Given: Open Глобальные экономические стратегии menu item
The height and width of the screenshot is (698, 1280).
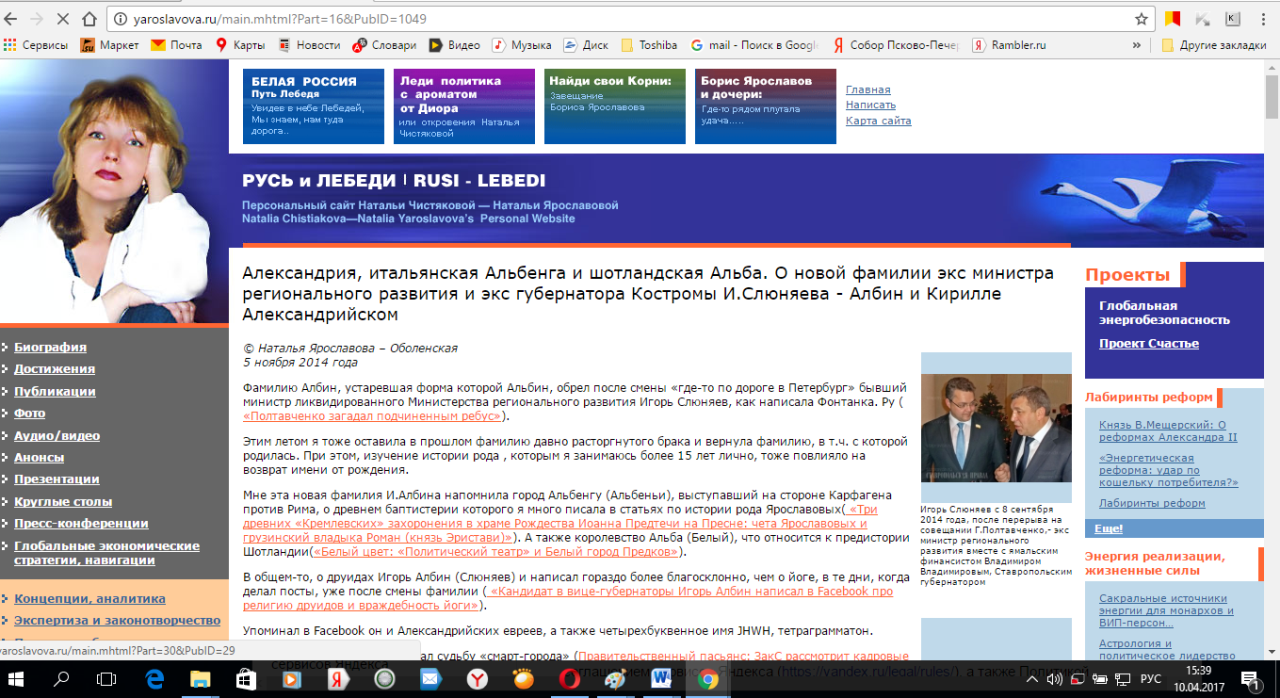Looking at the screenshot, I should 107,553.
